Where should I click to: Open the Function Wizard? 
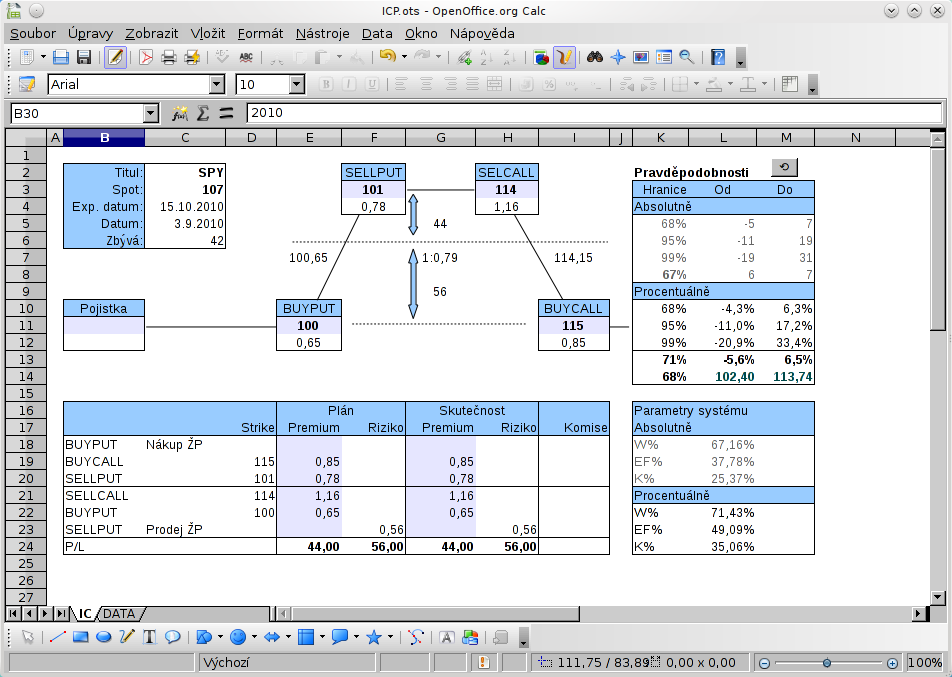[180, 113]
